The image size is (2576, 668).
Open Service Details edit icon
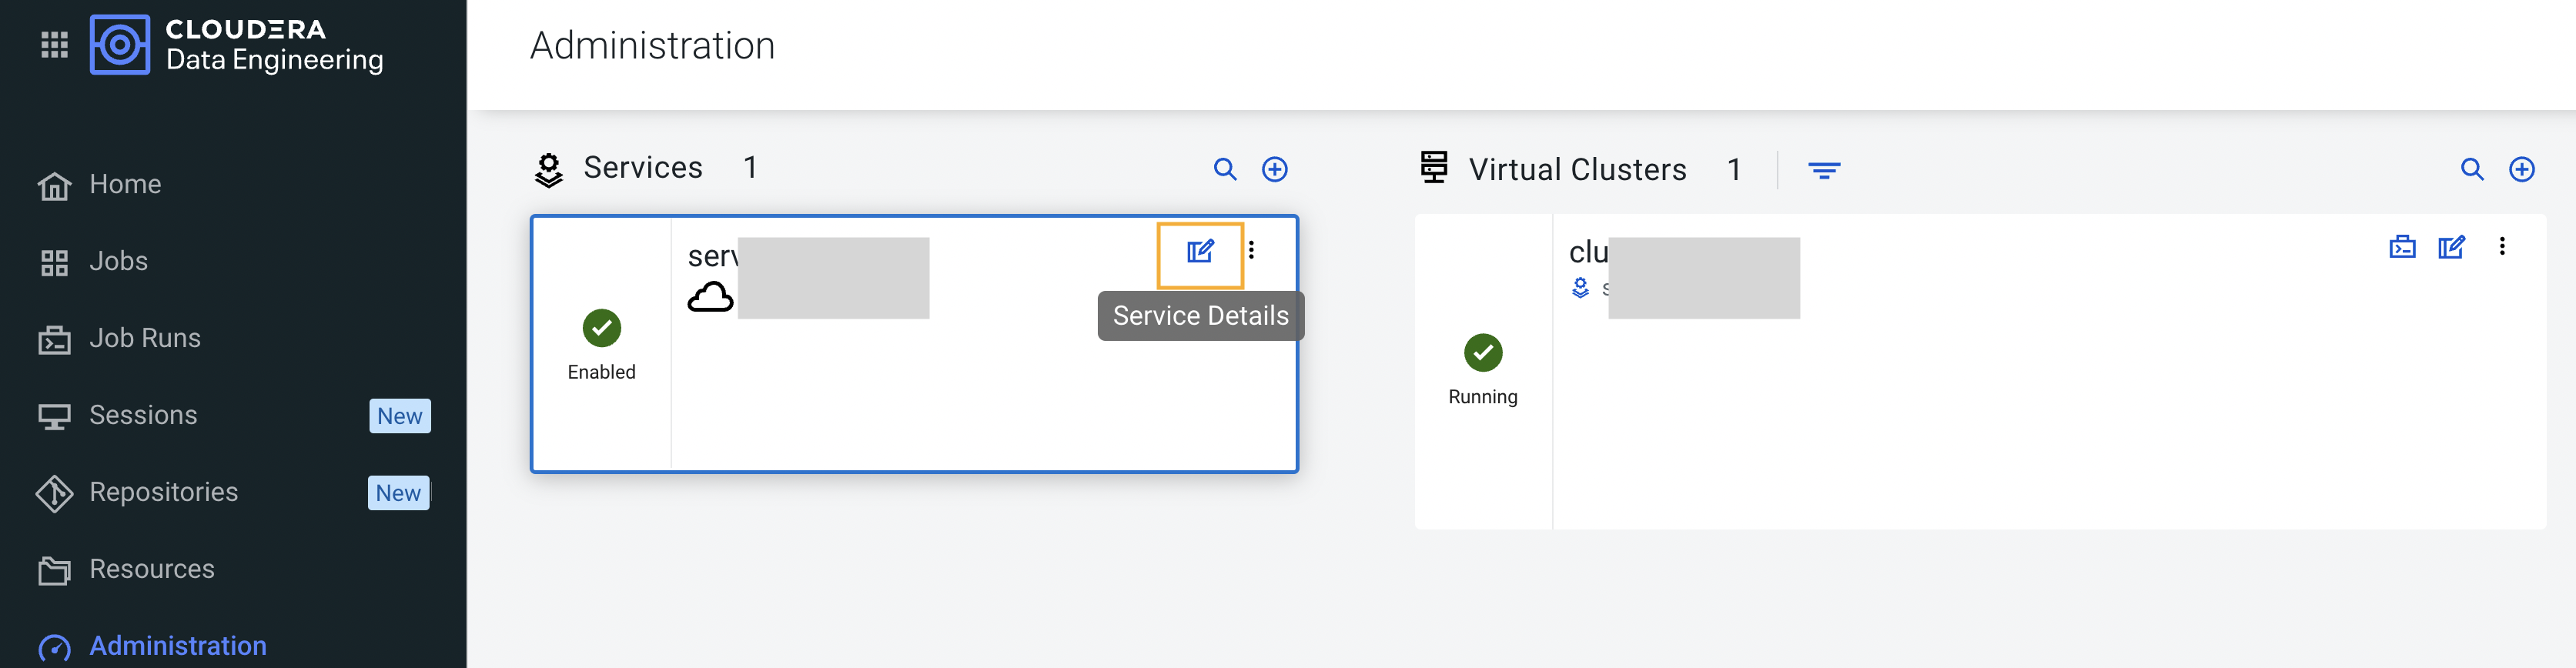click(1199, 252)
